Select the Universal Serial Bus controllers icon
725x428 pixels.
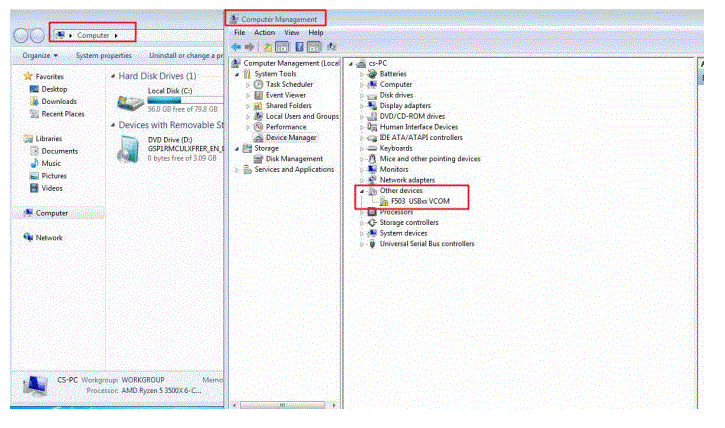(372, 244)
